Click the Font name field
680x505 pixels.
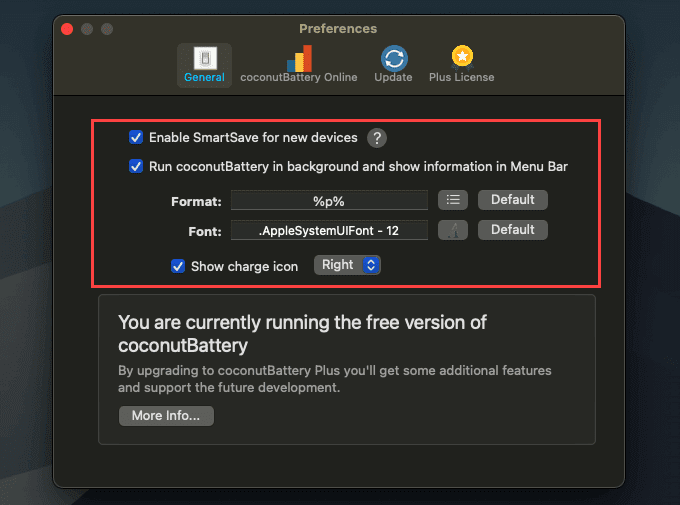(x=329, y=230)
